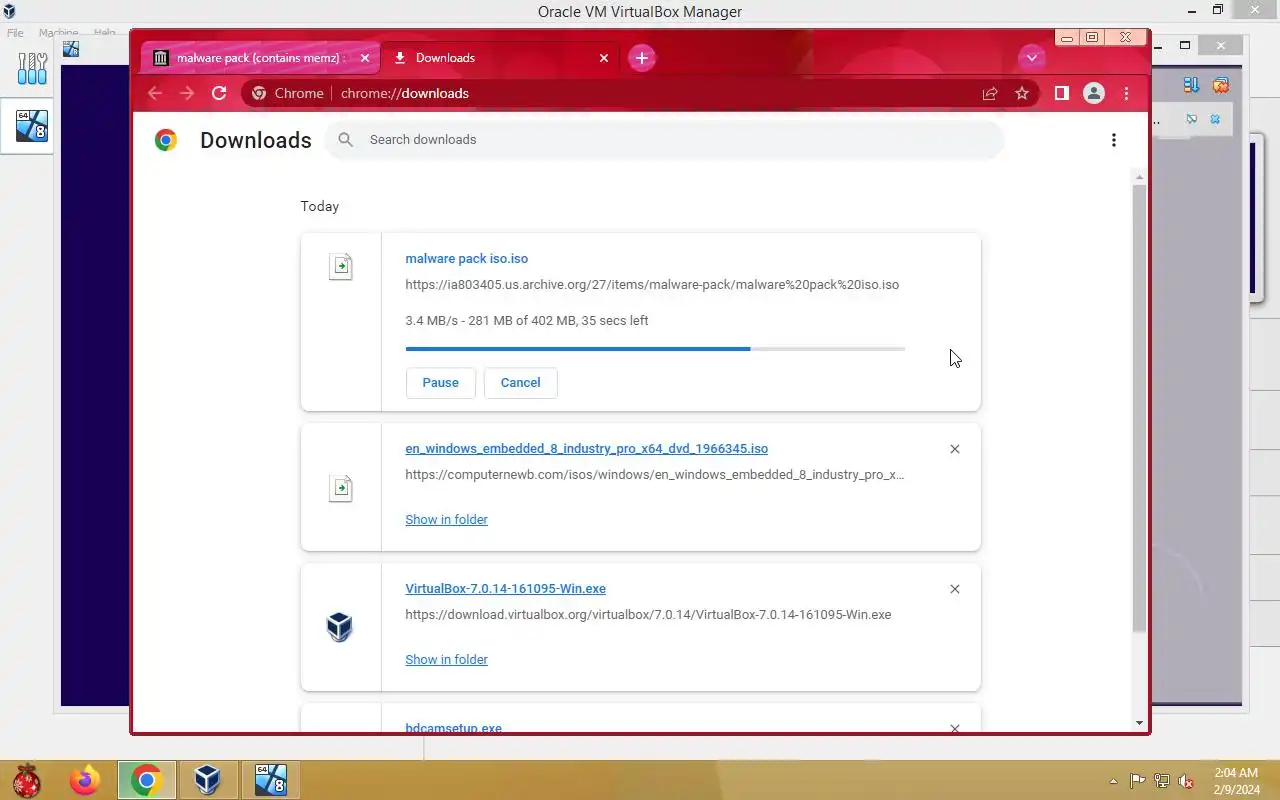Click Chrome in the taskbar
Screen dimensions: 1280x800
tap(146, 780)
